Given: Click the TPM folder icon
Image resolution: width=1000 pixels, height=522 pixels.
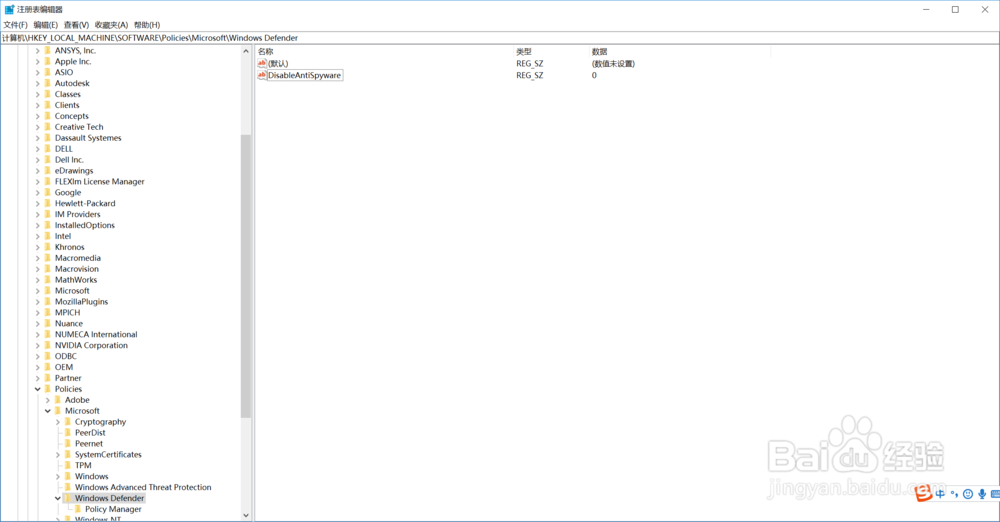Looking at the screenshot, I should 68,465.
